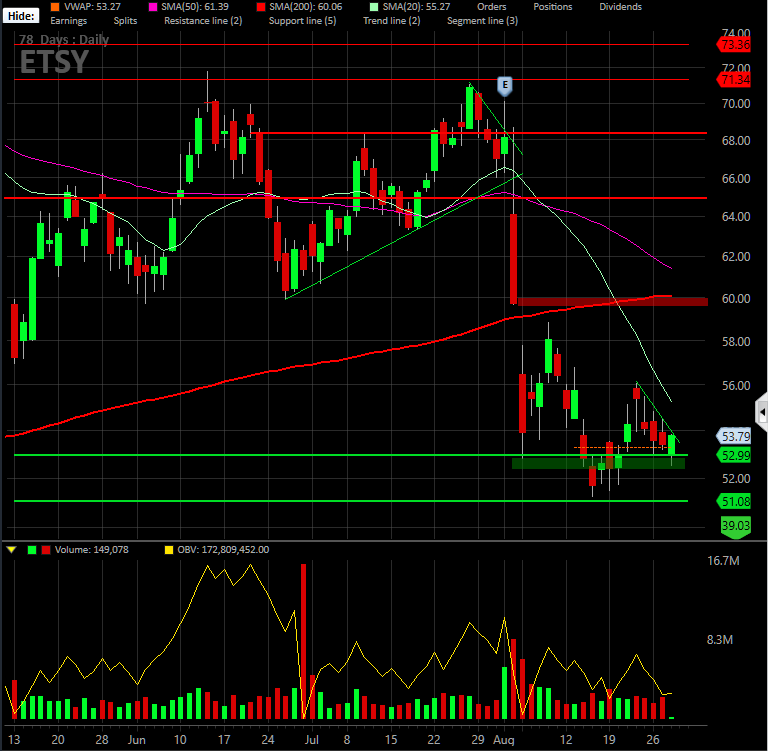
Task: Toggle Splits markers
Action: 125,21
